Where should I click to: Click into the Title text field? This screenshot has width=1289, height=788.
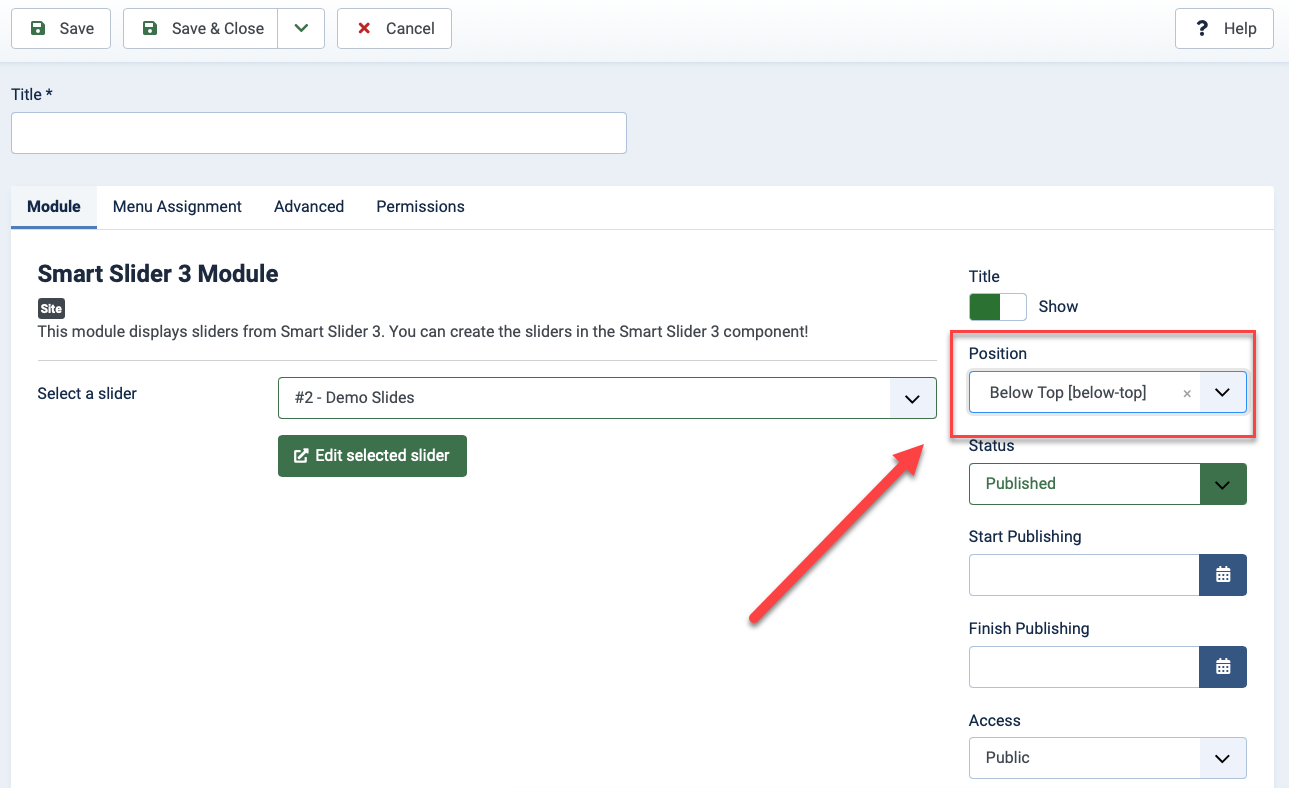(318, 133)
